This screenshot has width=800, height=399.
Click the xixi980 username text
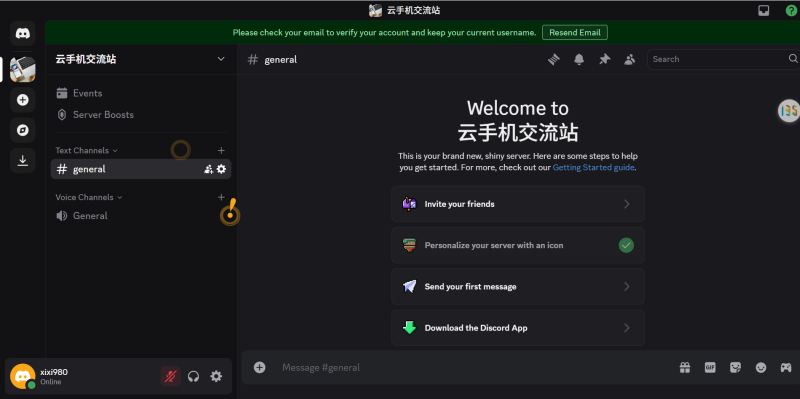[54, 372]
